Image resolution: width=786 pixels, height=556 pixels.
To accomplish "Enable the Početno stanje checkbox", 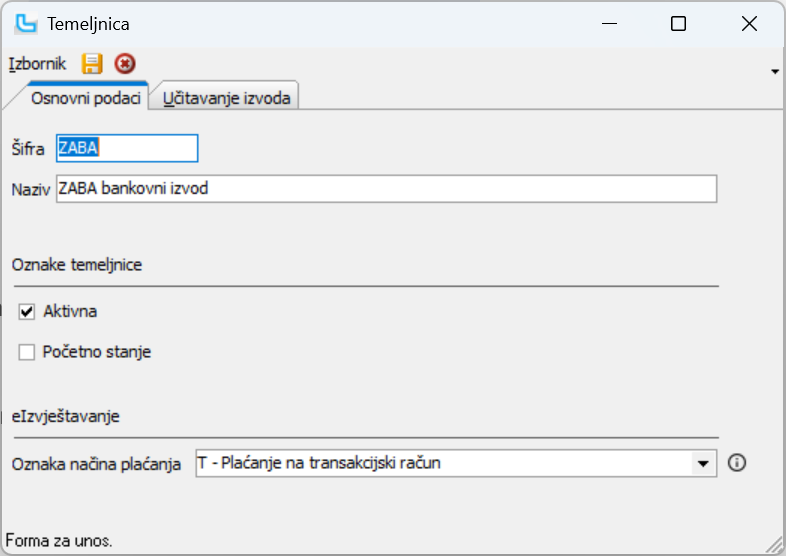I will [x=27, y=352].
